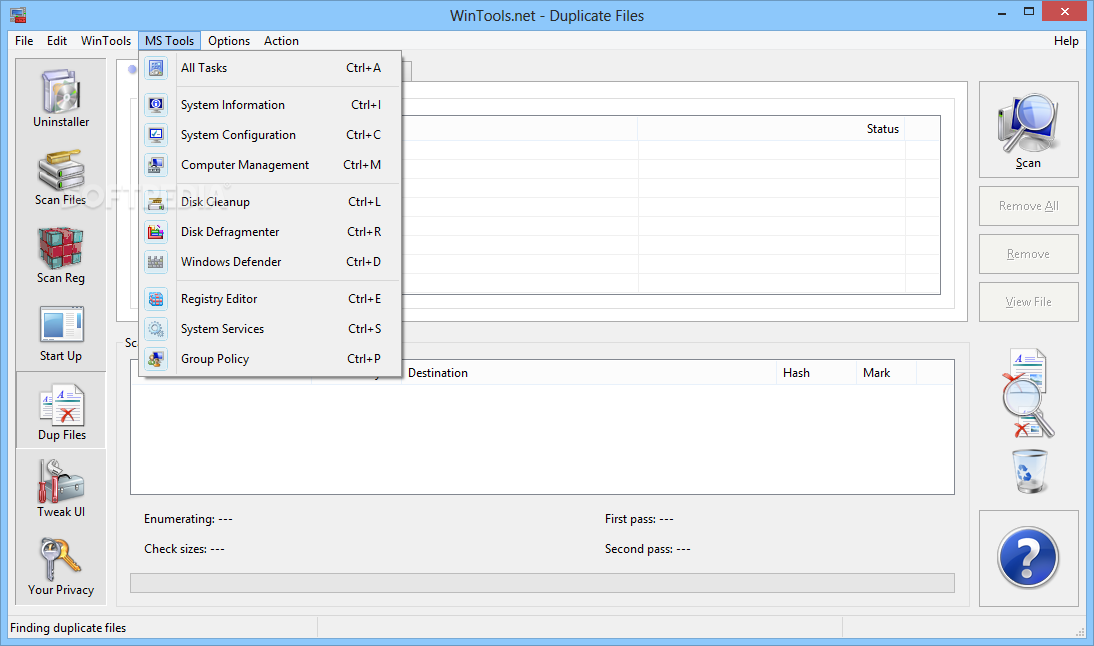Open Your Privacy tool in sidebar
Screen dimensions: 1094x646
(61, 566)
